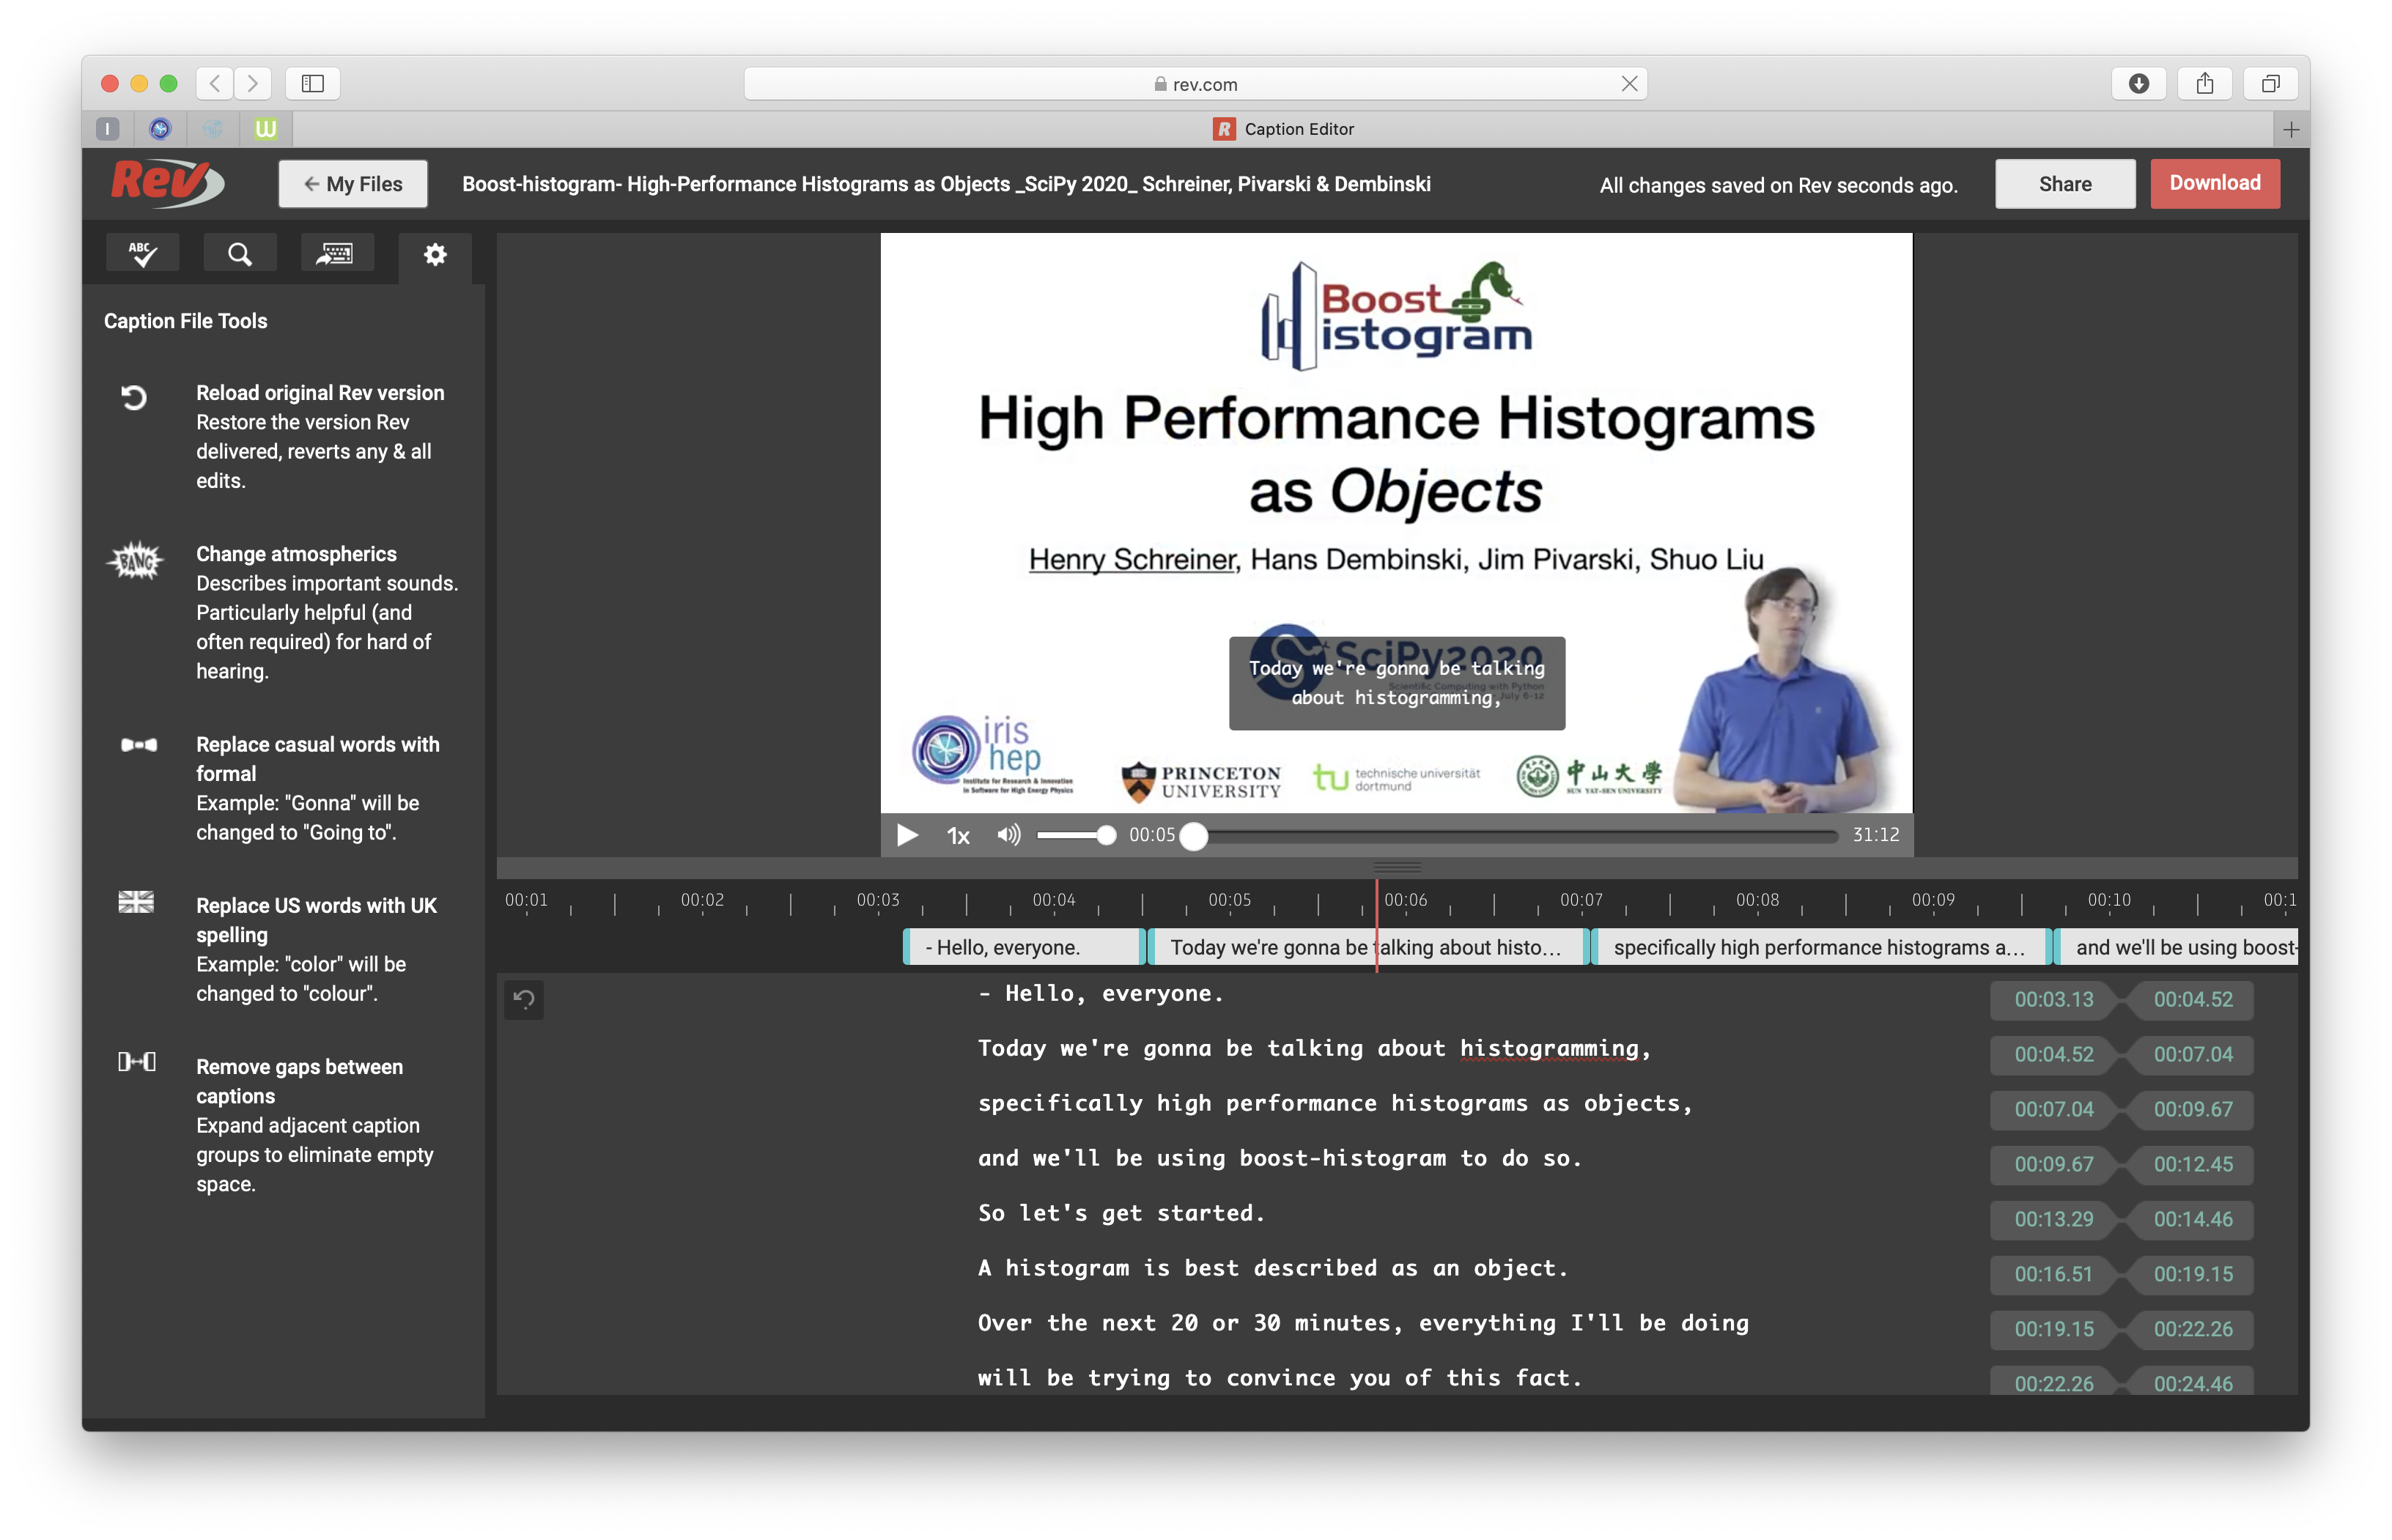Edit end time 00:07.04 of second caption
Viewport: 2392px width, 1540px height.
(2192, 1054)
